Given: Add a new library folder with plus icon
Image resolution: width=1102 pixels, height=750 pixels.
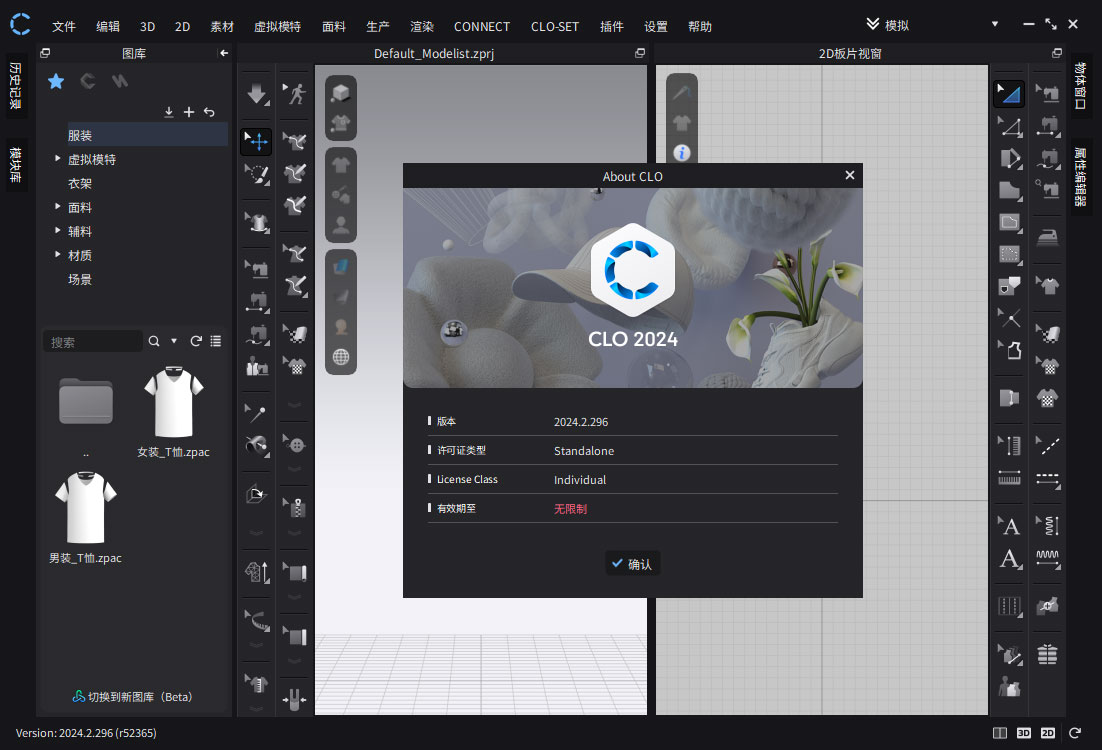Looking at the screenshot, I should point(189,112).
